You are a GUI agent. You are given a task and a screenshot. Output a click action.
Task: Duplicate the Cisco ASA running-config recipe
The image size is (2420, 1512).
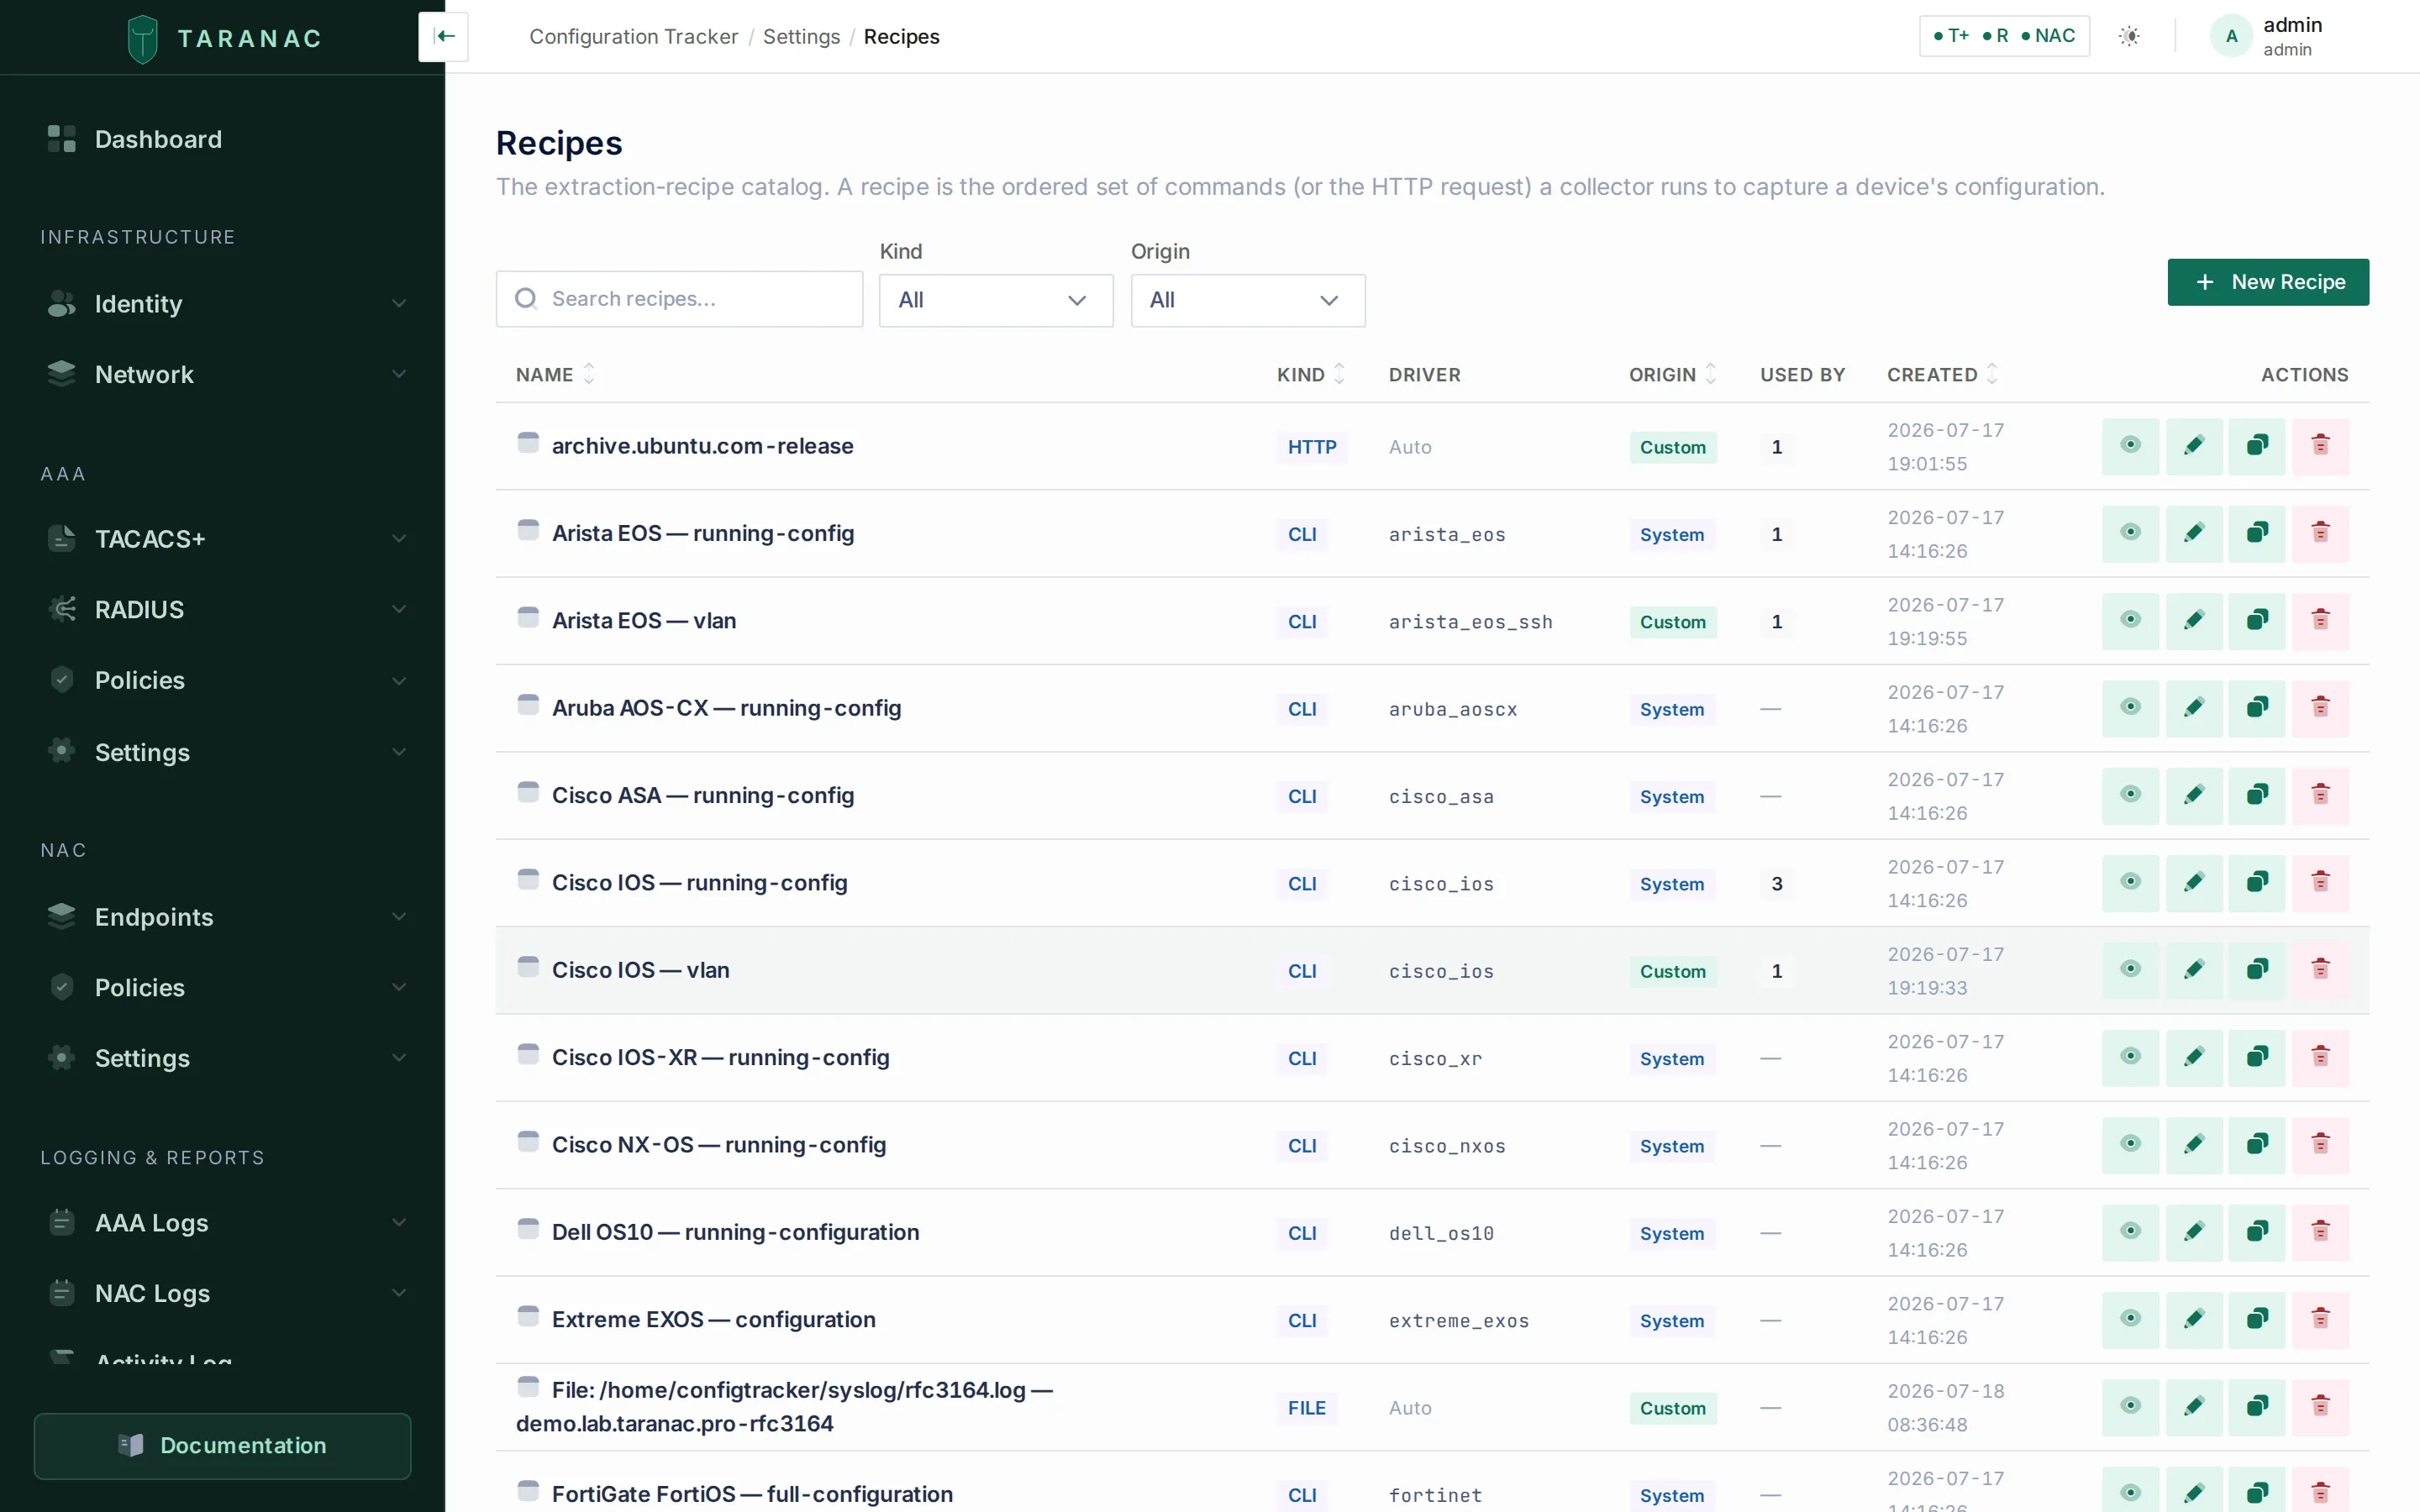pyautogui.click(x=2257, y=795)
